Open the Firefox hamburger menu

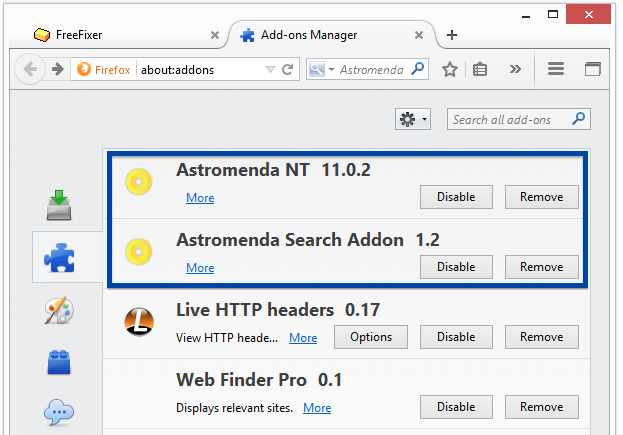coord(556,69)
